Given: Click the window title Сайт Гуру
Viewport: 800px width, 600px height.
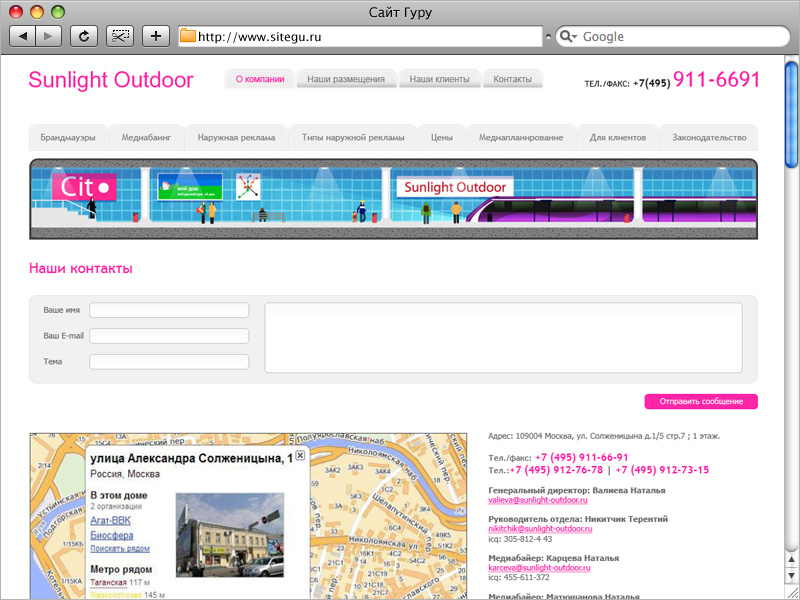Looking at the screenshot, I should [x=400, y=12].
